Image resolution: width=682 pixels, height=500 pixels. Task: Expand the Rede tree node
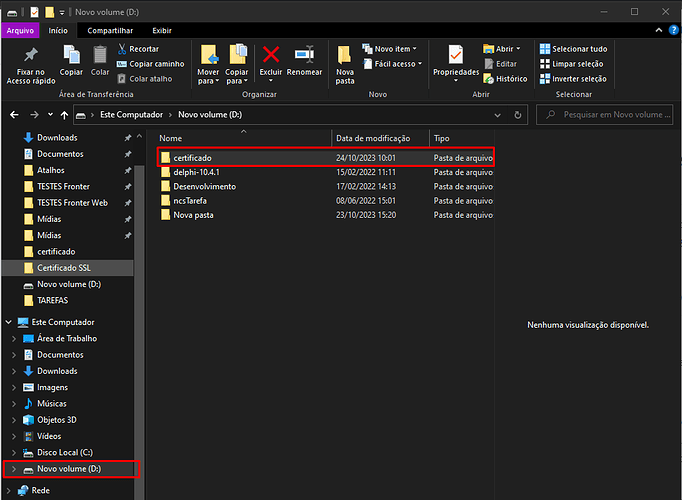[x=9, y=490]
